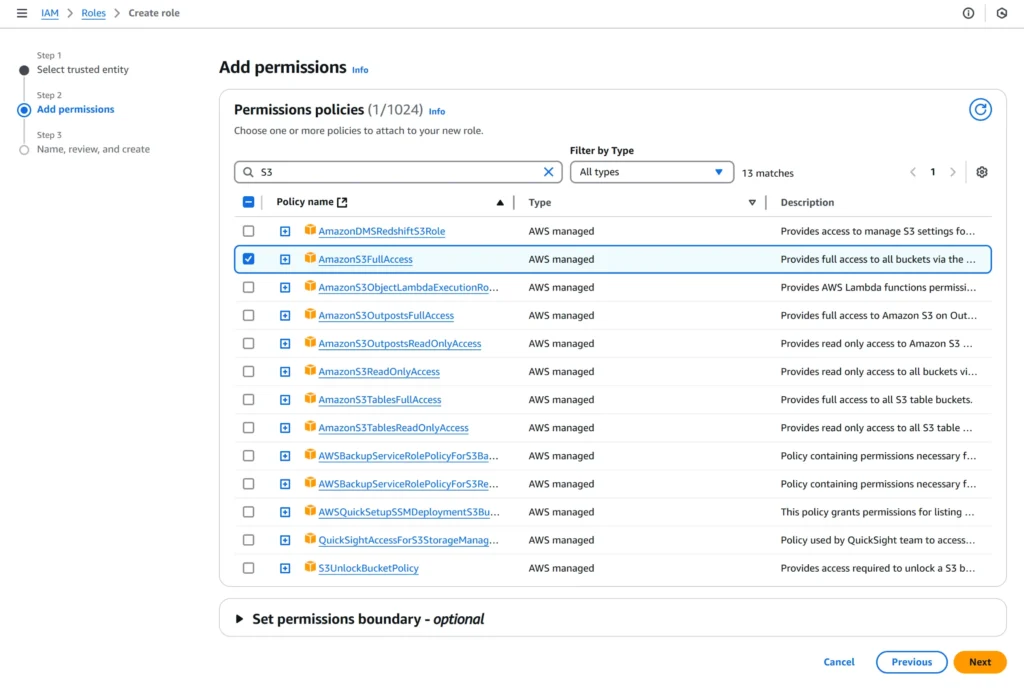Expand the AmazonS3TablesReadOnlyAccess policy details
1024x691 pixels.
285,428
